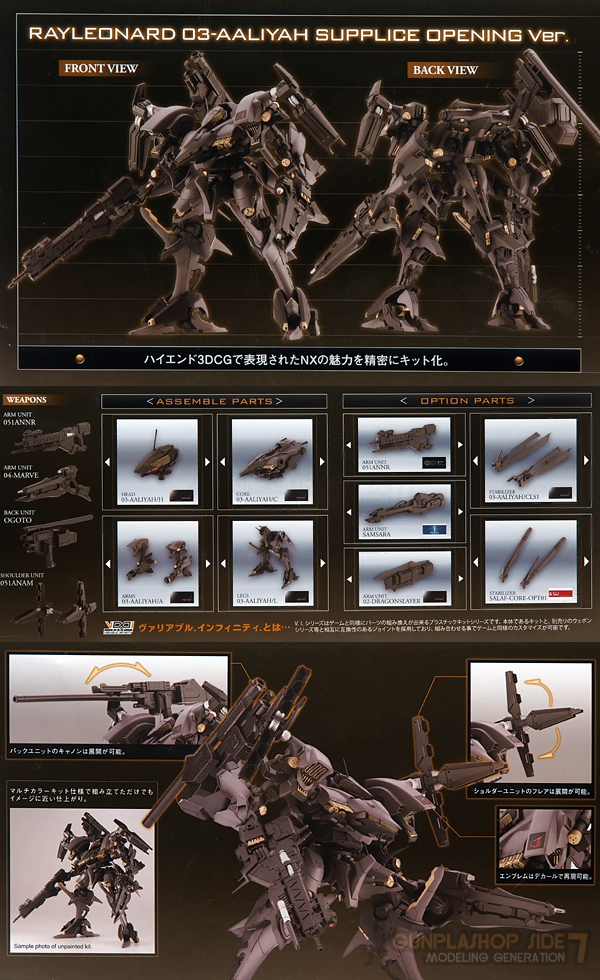This screenshot has height=980, width=600.
Task: Click the 'SHOULDER UNIT 051ANAM' label
Action: [x=22, y=579]
